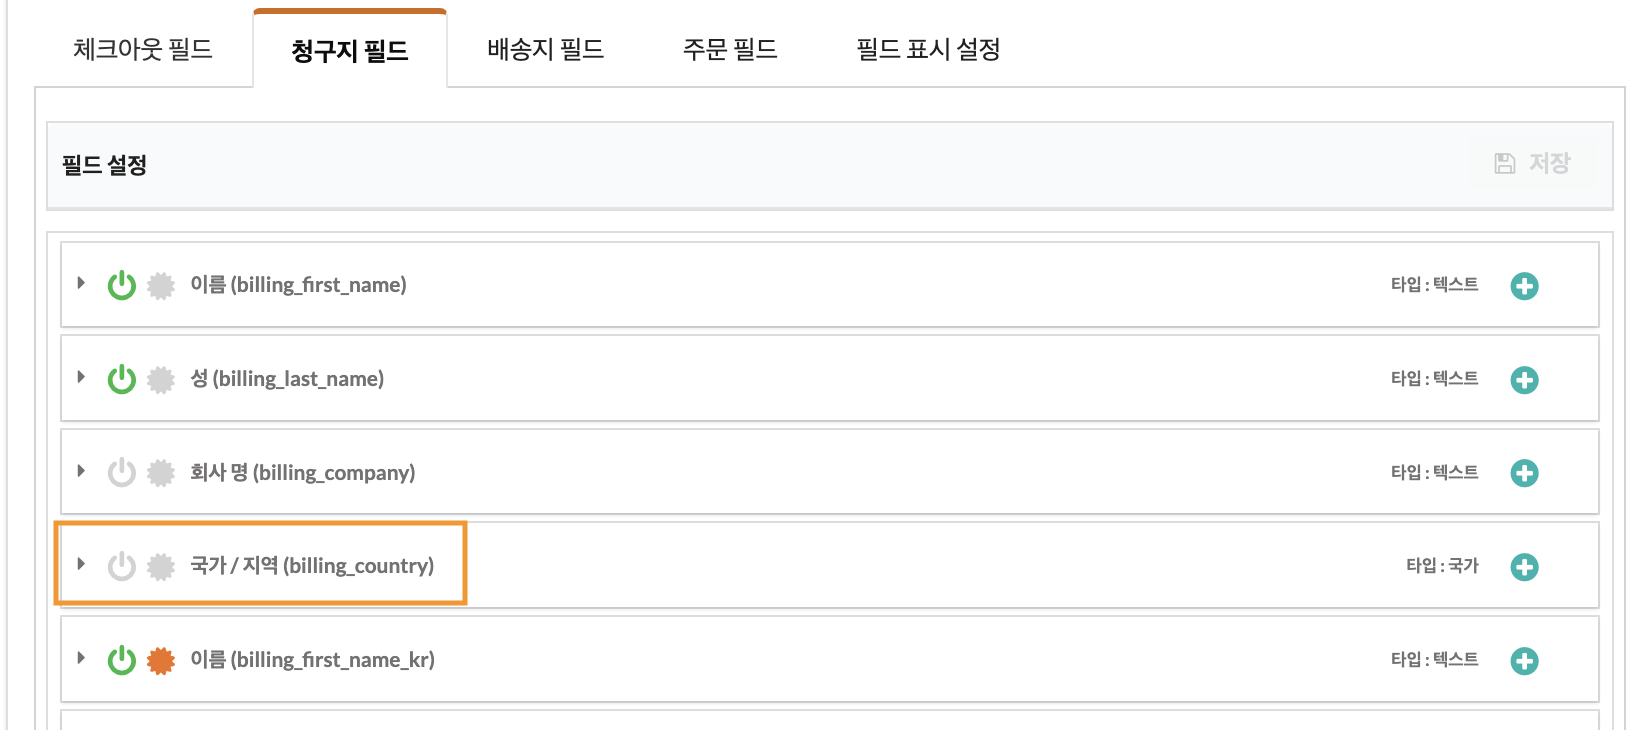Screen dimensions: 1642x730
Task: Enable billing_company field via power icon
Action: coord(122,472)
